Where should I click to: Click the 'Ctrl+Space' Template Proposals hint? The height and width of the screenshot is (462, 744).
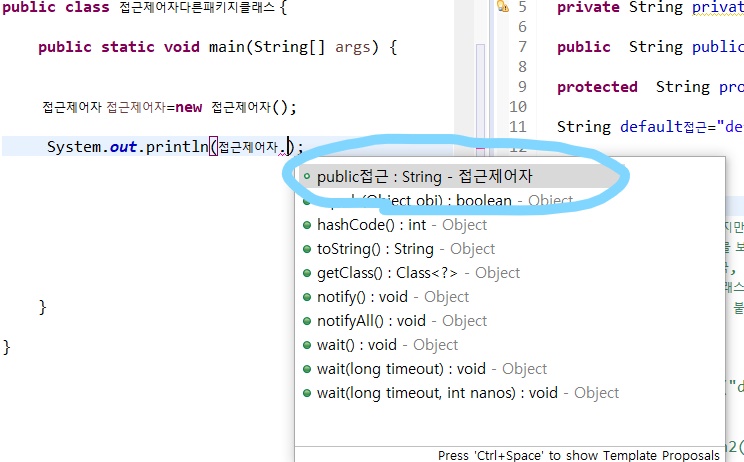[x=578, y=455]
